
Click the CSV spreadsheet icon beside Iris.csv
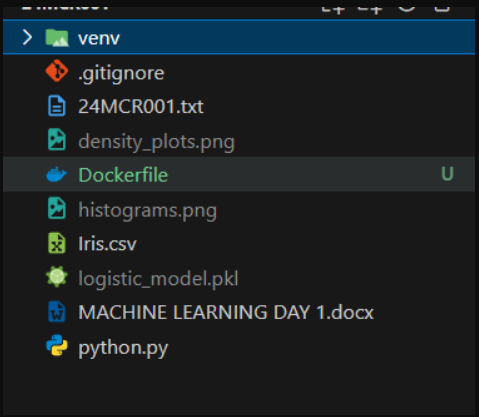[57, 243]
